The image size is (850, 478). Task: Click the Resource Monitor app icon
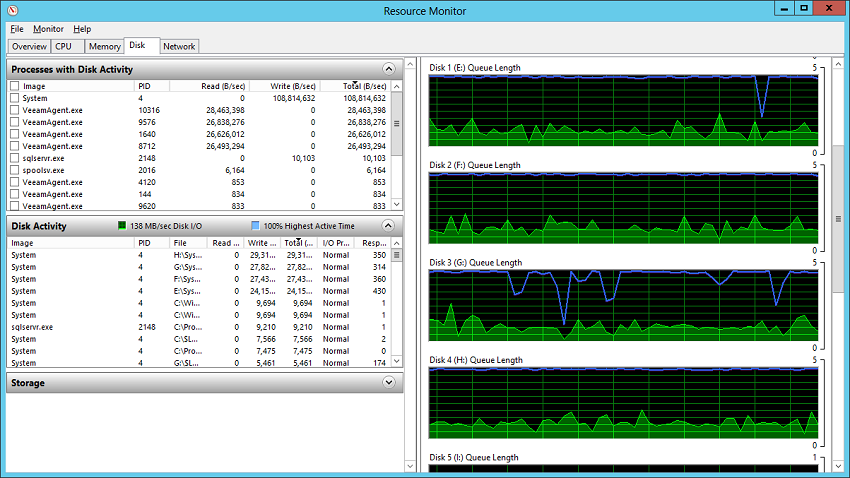tap(12, 10)
